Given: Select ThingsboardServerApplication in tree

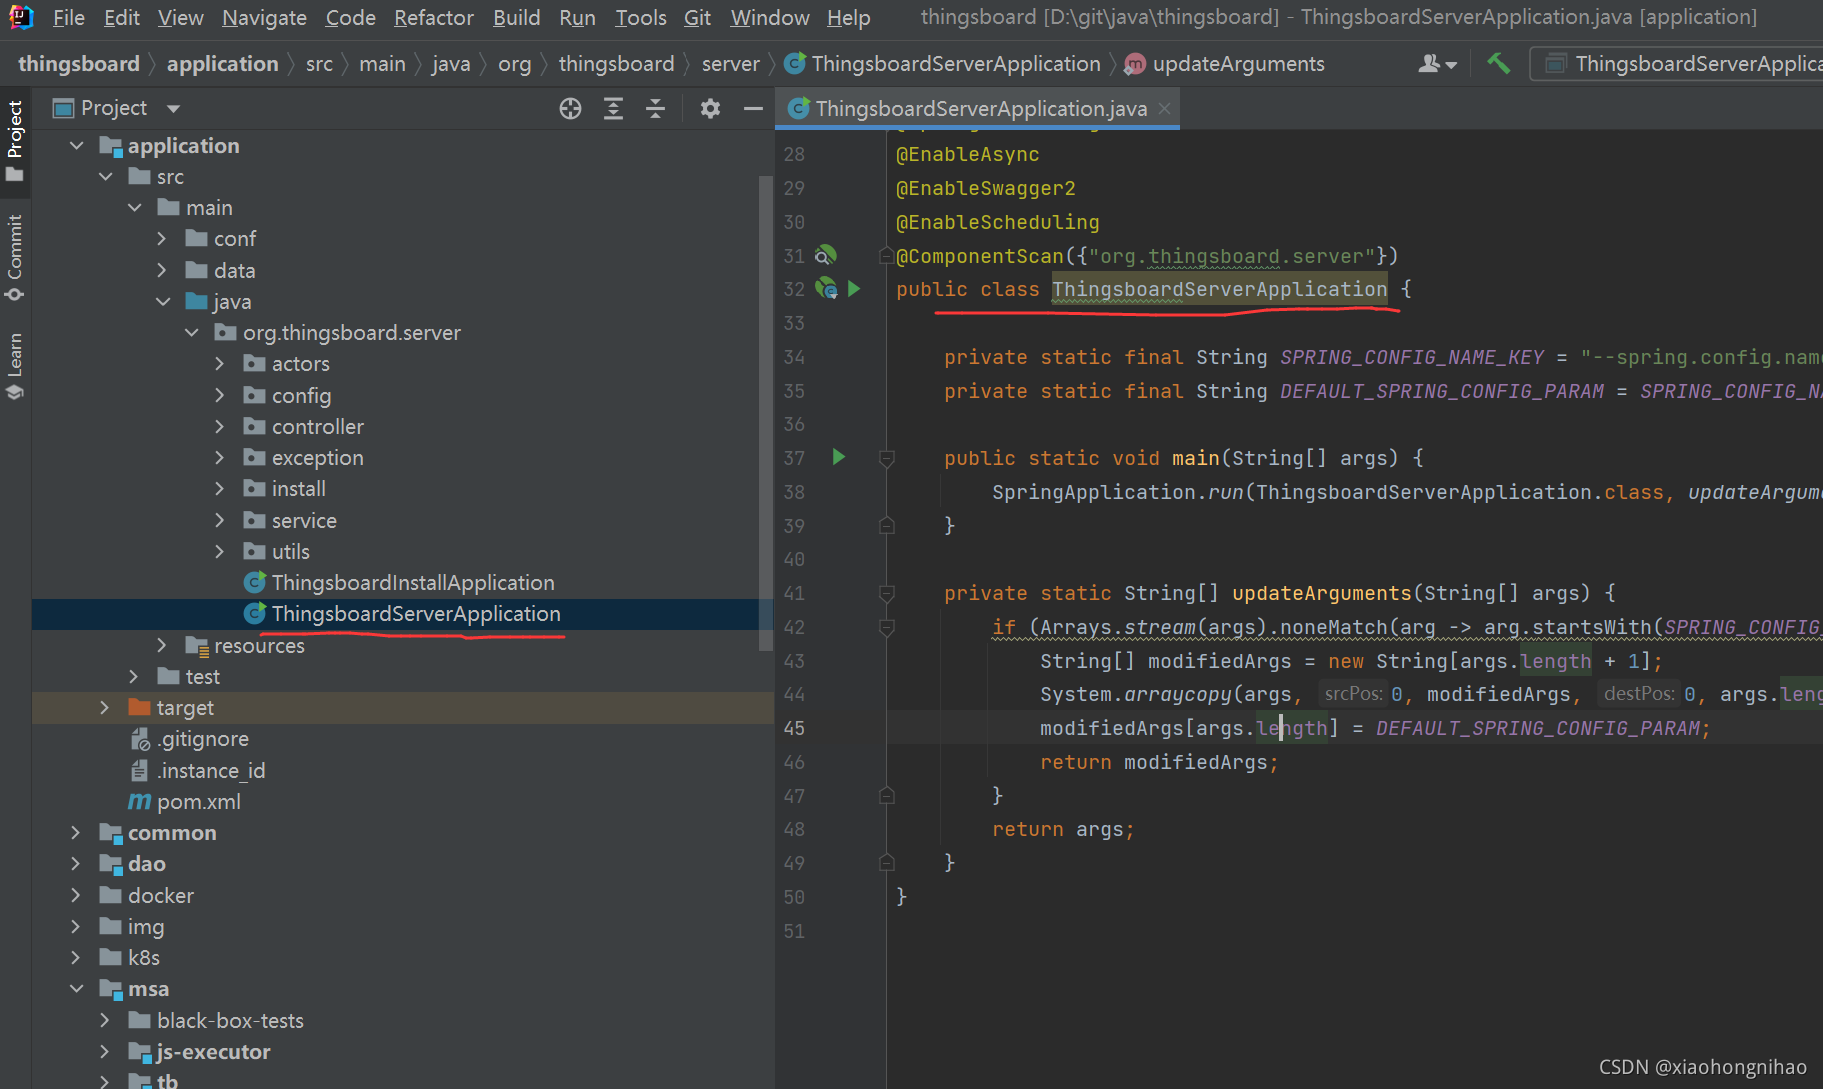Looking at the screenshot, I should (402, 614).
